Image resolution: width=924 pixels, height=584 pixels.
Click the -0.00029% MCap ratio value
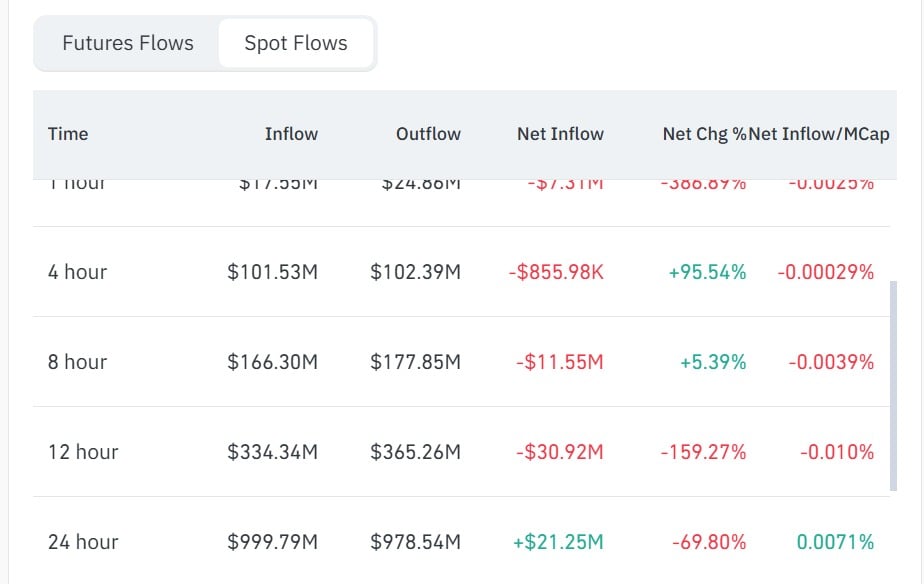point(826,272)
